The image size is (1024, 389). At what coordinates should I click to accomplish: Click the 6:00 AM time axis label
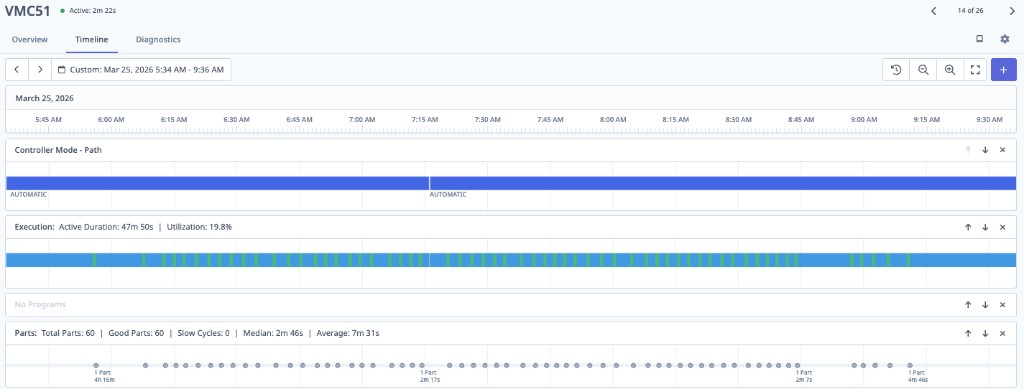pos(111,120)
